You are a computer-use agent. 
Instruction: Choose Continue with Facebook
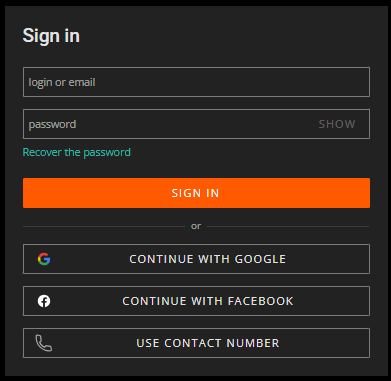coord(196,301)
